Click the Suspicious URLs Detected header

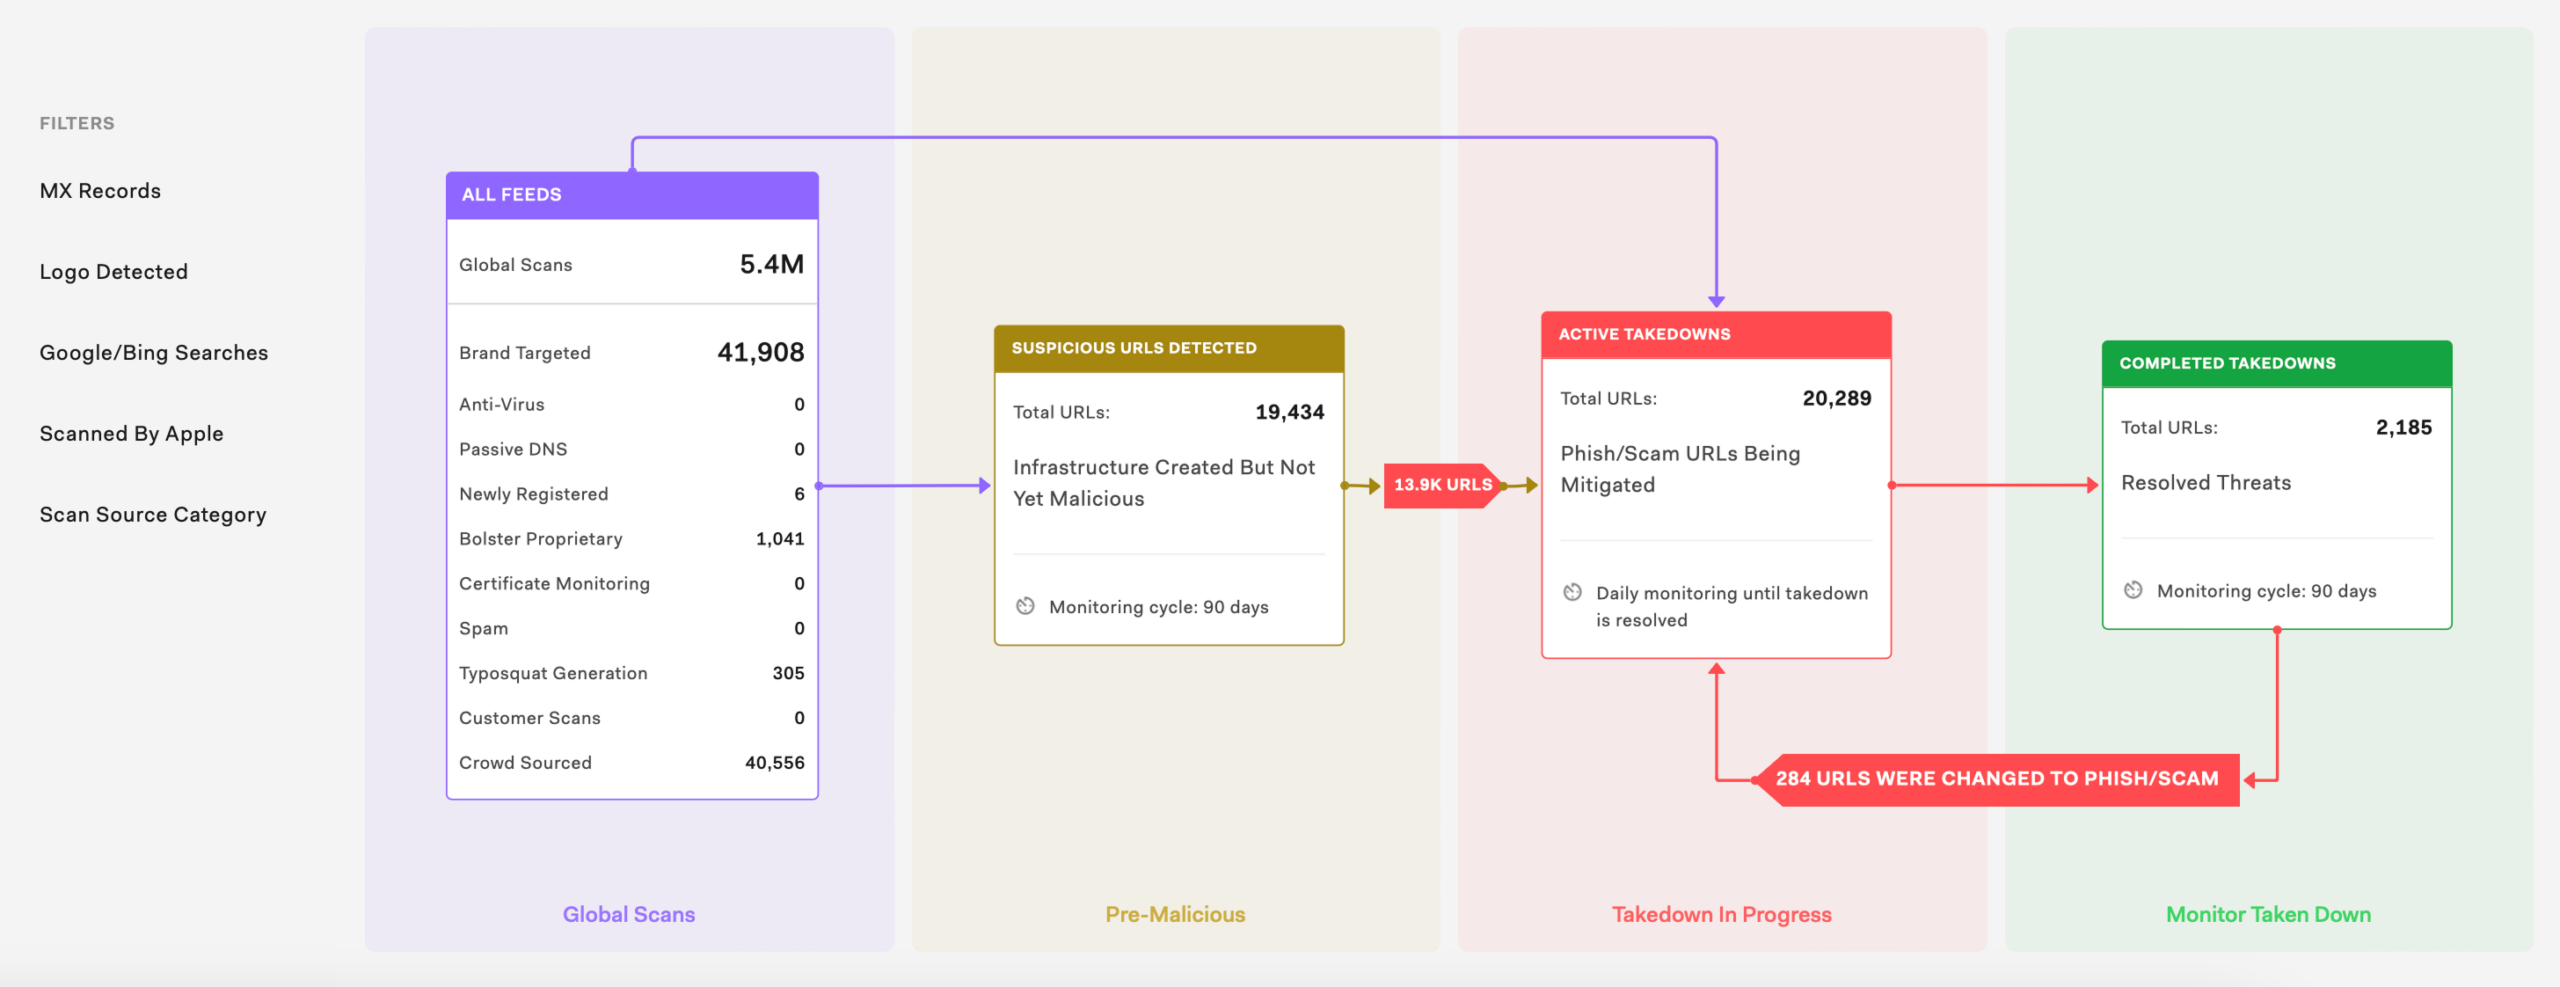pyautogui.click(x=1168, y=348)
